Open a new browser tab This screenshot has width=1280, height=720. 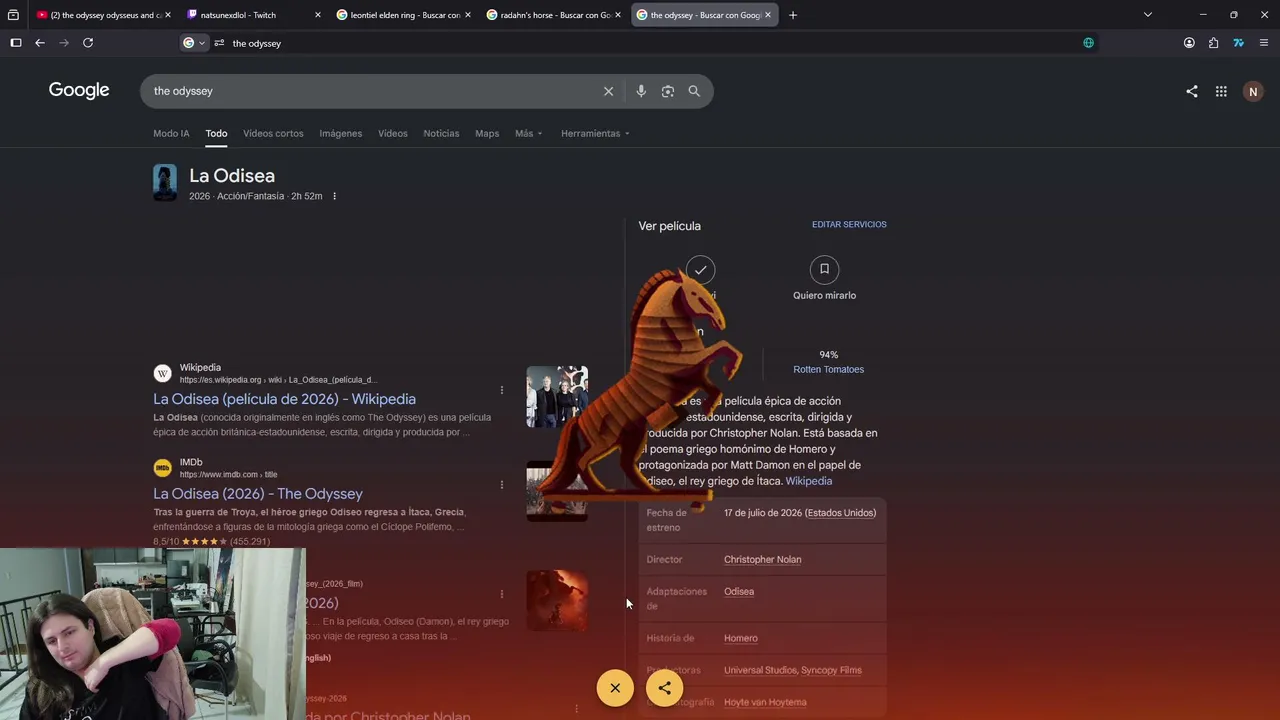tap(793, 15)
